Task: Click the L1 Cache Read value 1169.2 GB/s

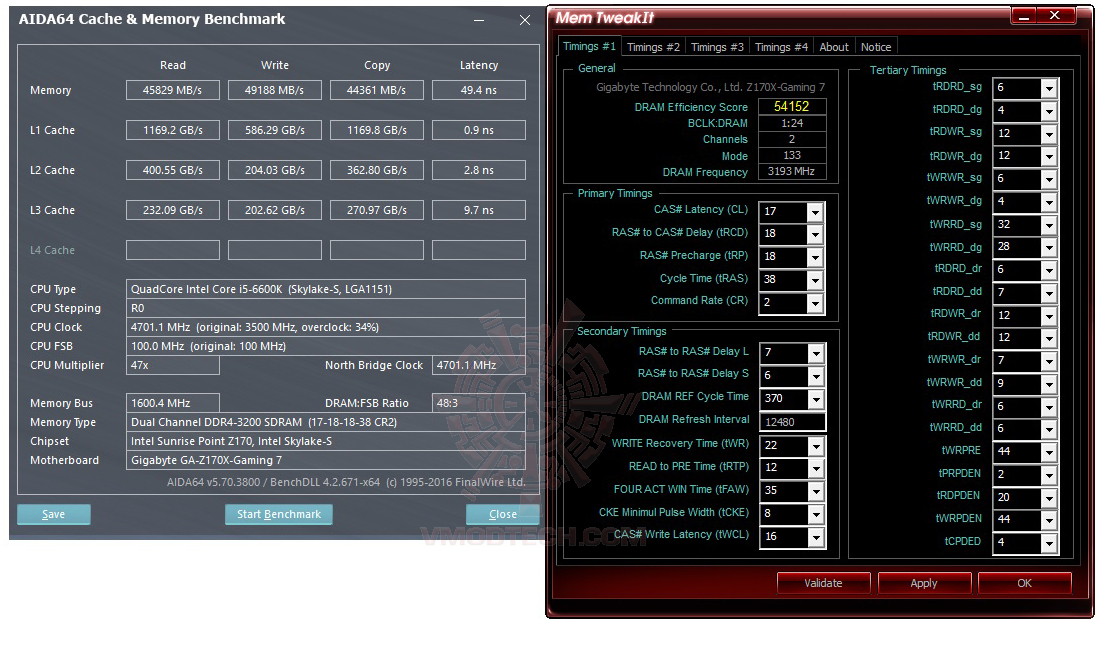Action: 172,130
